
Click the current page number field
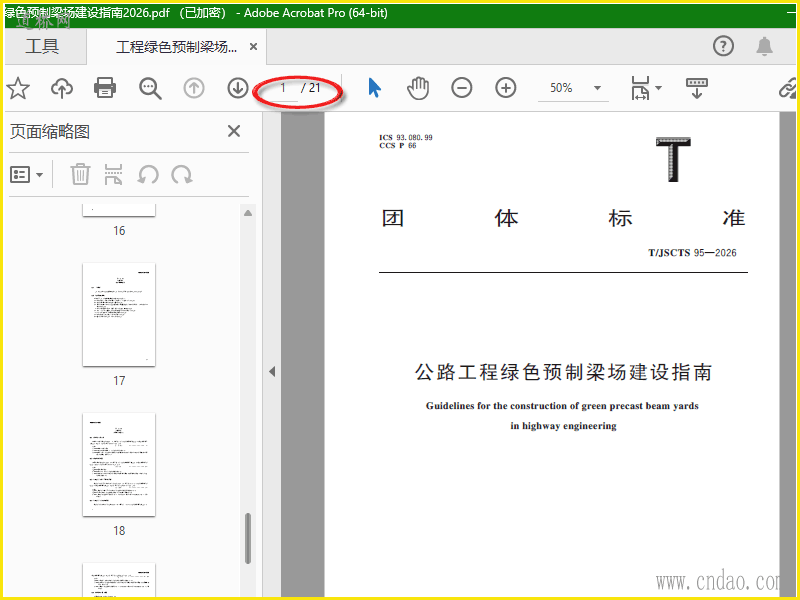click(x=282, y=88)
